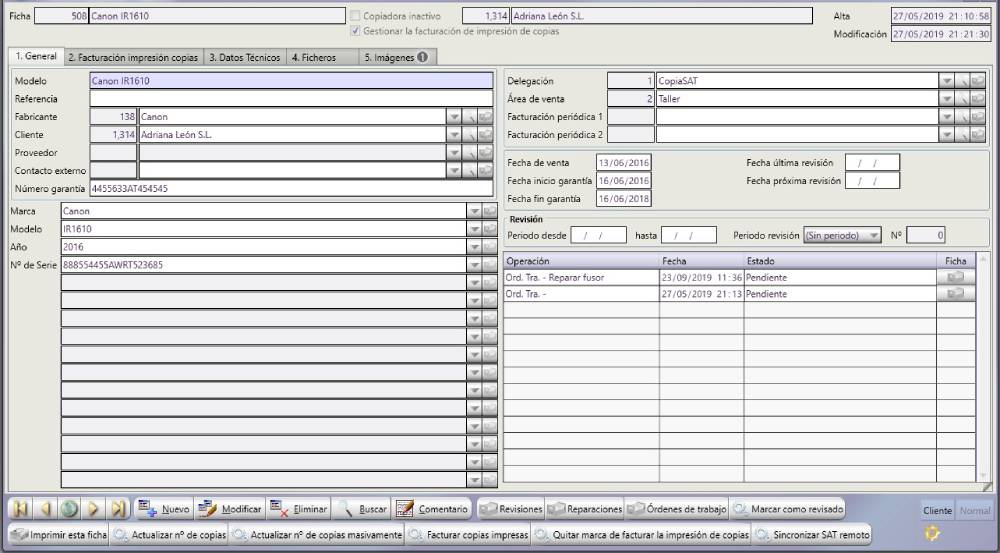Viewport: 1000px width, 553px height.
Task: Go to the previous record
Action: [x=45, y=509]
